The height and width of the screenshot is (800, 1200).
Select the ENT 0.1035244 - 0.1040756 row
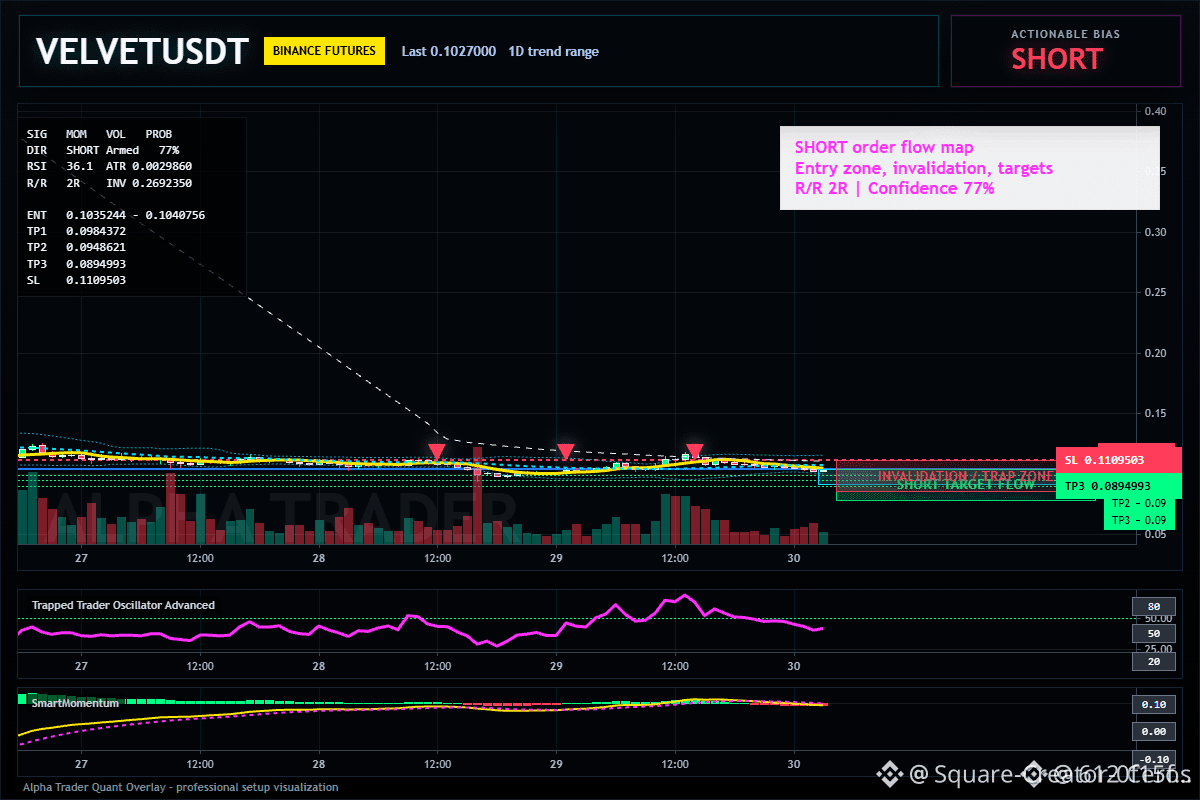click(116, 215)
